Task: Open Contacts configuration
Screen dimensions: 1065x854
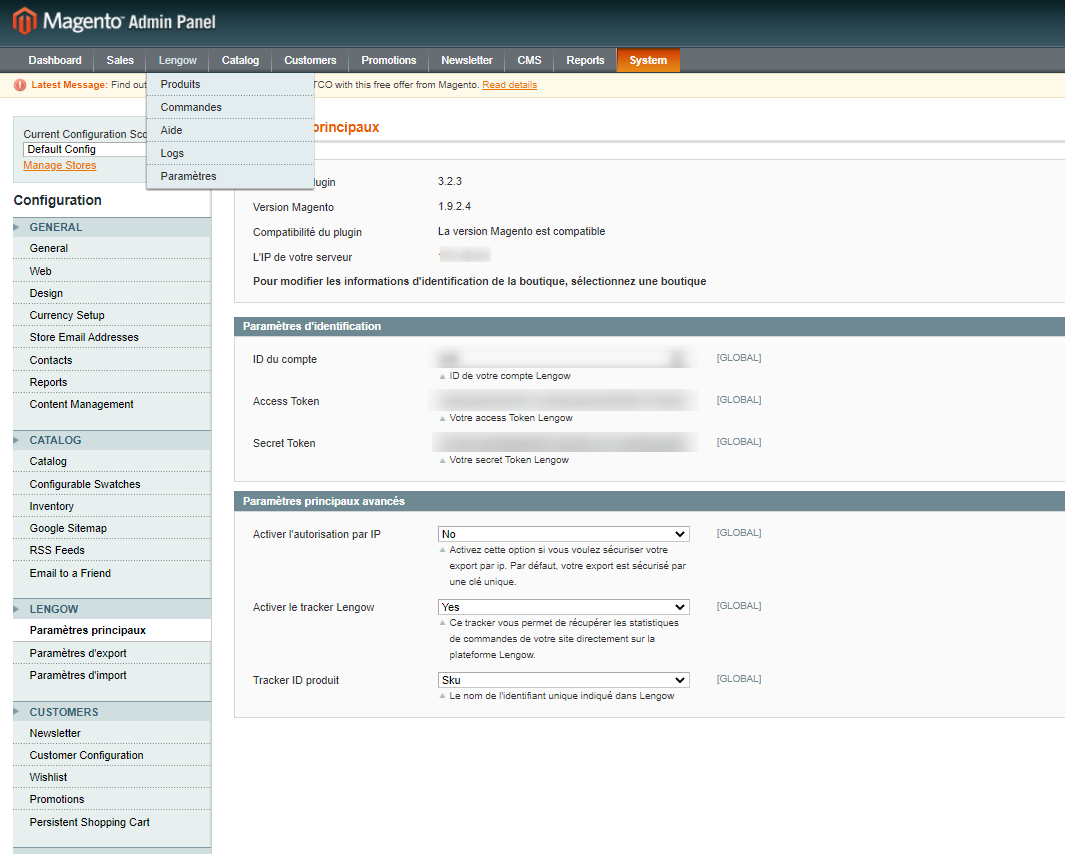Action: (112, 360)
